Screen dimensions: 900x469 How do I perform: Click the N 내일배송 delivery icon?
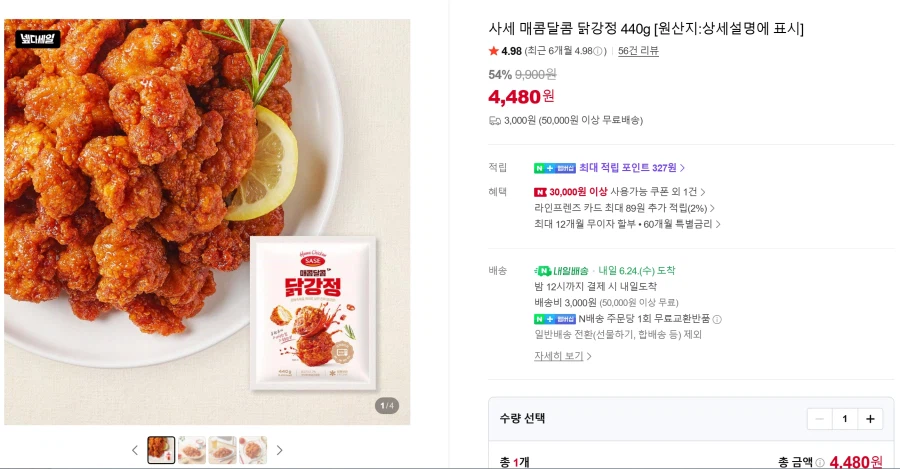click(x=561, y=270)
